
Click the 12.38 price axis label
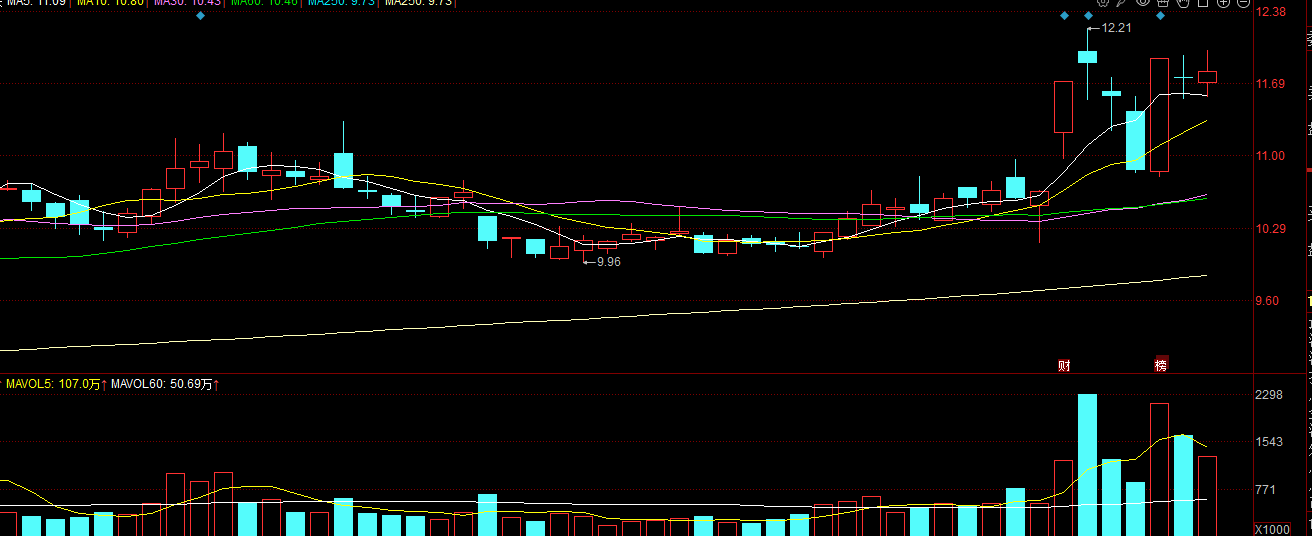click(1271, 12)
